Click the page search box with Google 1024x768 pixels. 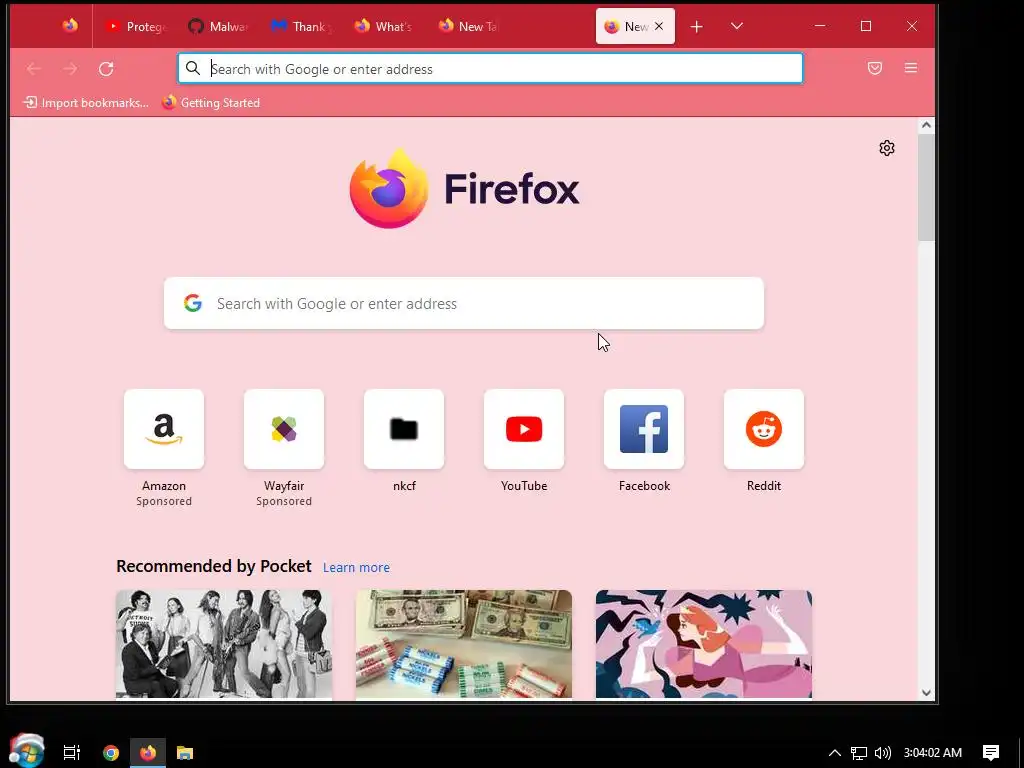click(x=464, y=304)
